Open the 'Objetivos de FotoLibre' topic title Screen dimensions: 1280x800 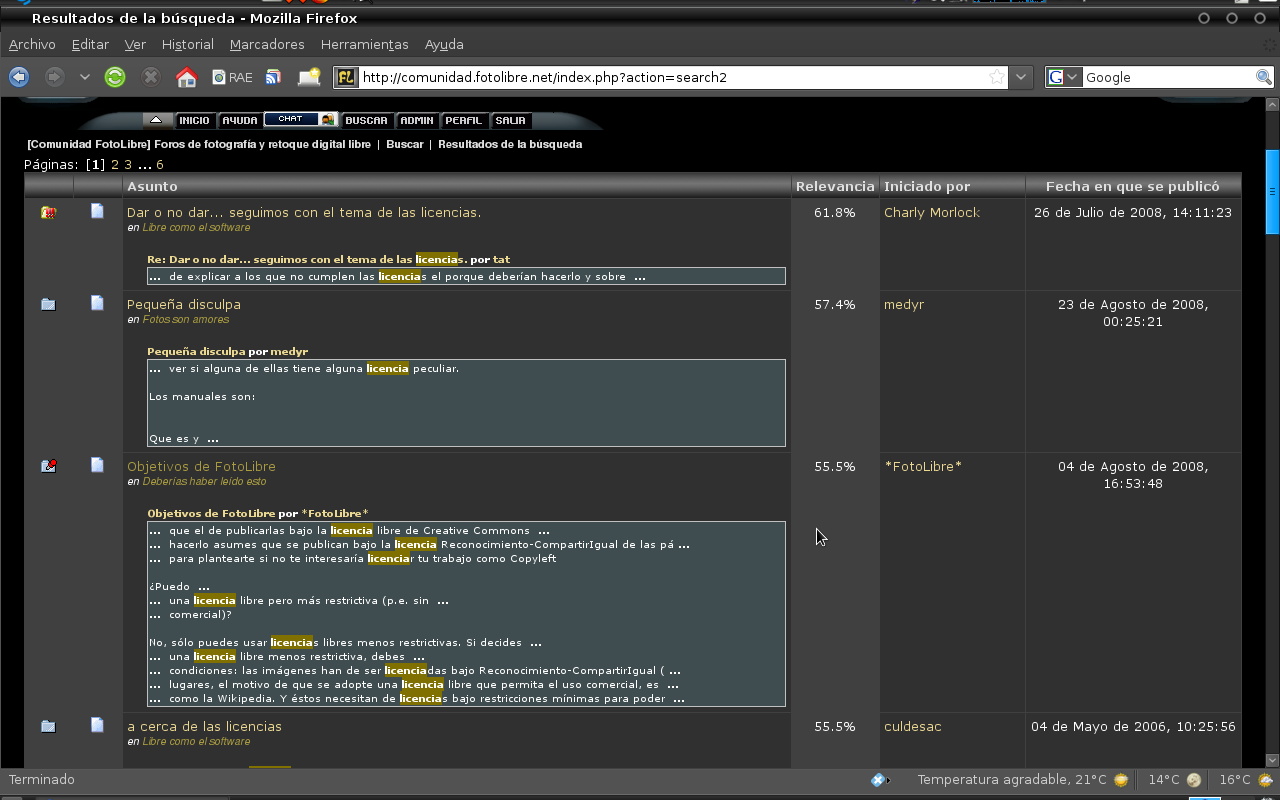click(x=201, y=466)
